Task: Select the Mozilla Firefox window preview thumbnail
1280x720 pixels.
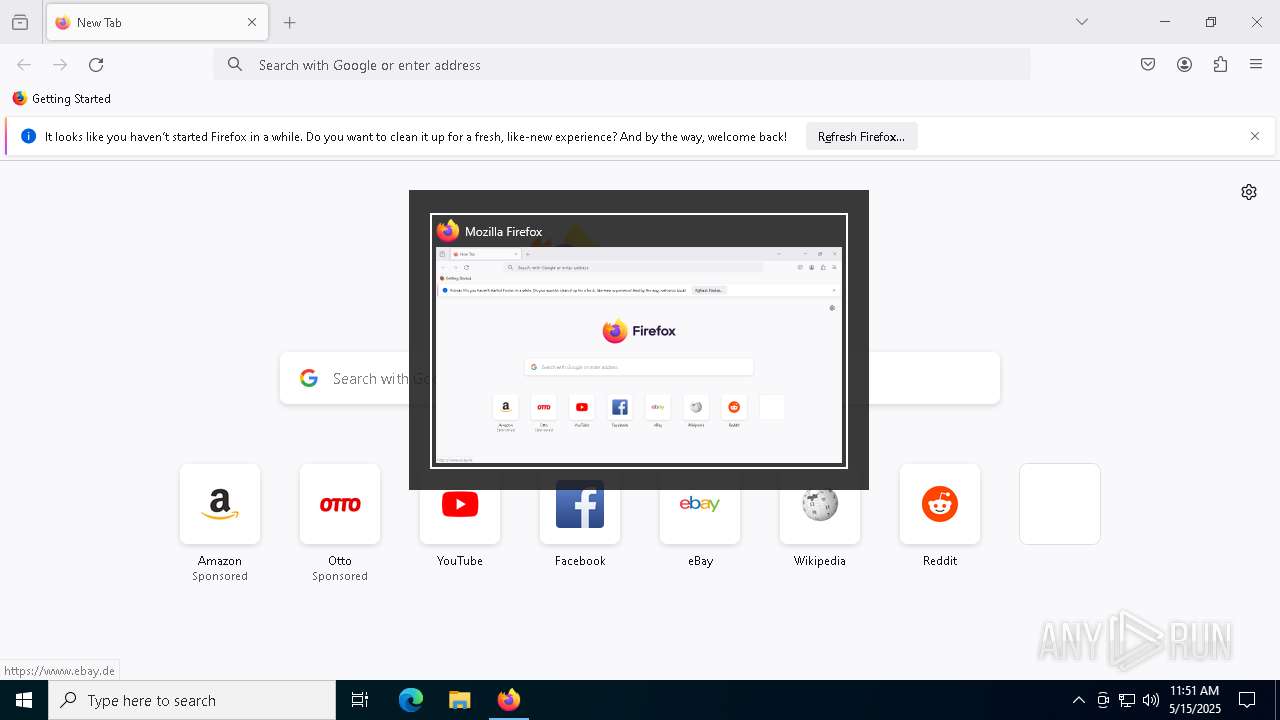Action: (639, 355)
